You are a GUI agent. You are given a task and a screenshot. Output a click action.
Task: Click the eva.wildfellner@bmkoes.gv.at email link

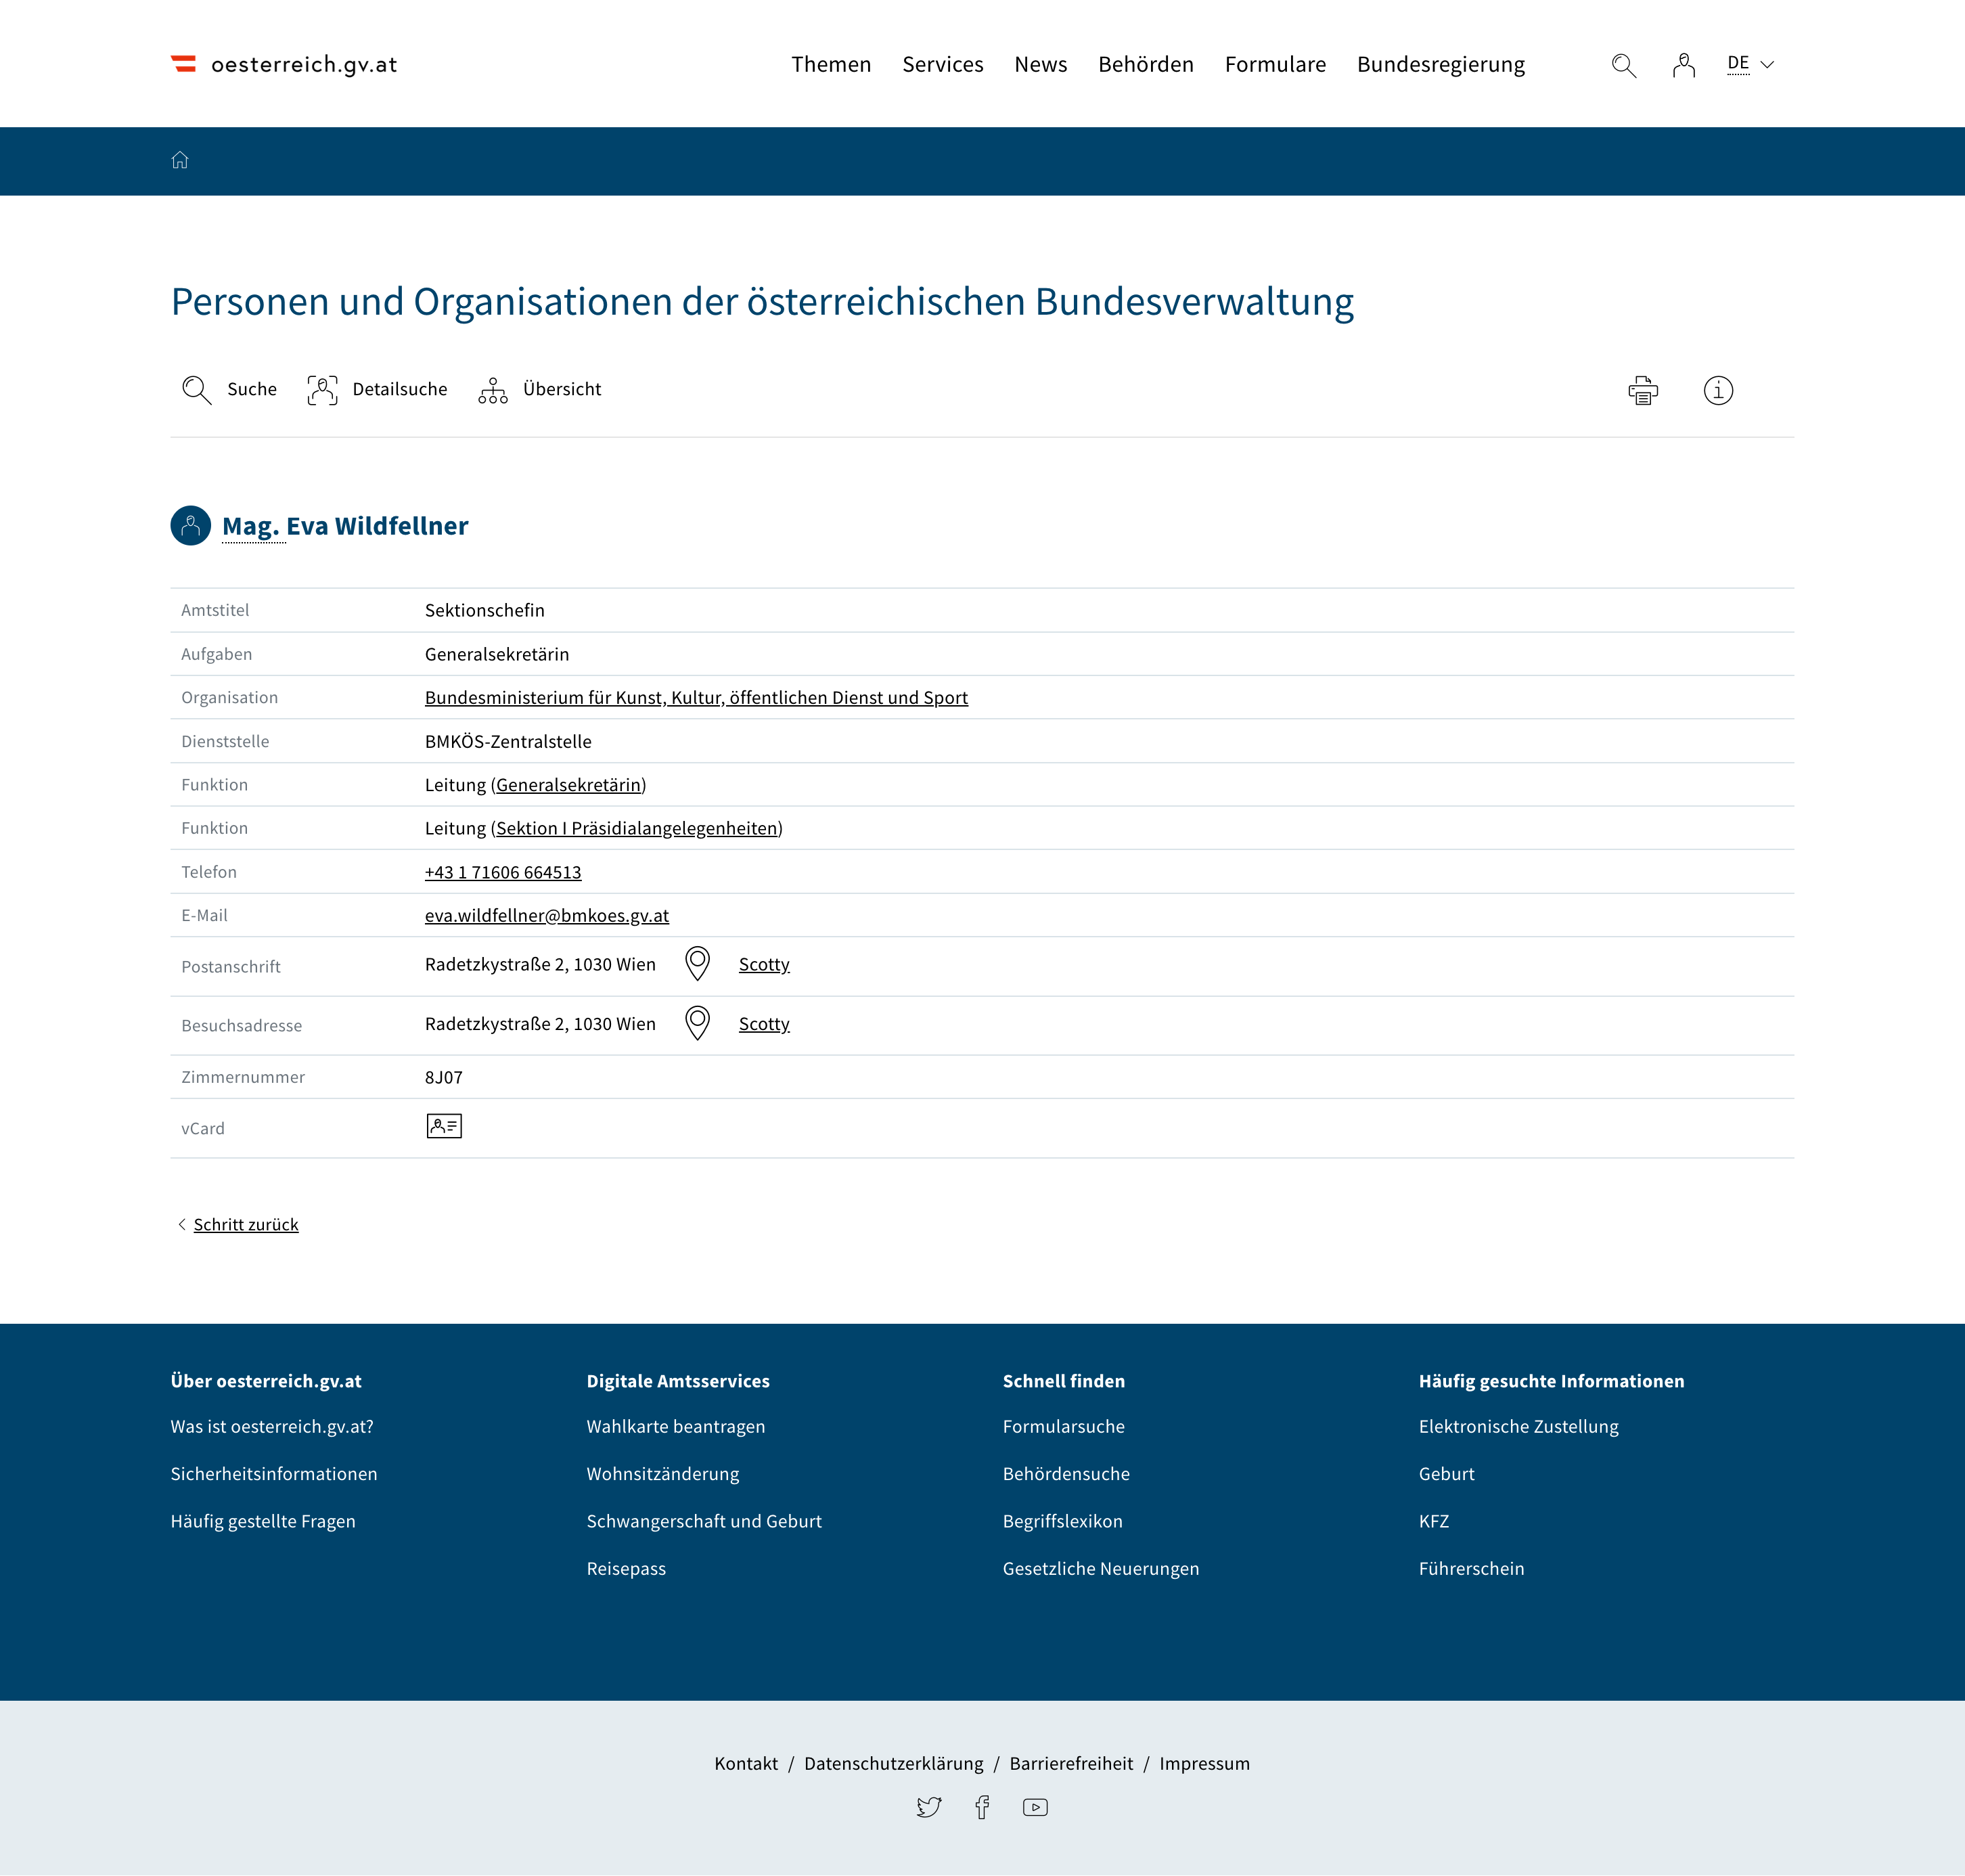(x=547, y=915)
